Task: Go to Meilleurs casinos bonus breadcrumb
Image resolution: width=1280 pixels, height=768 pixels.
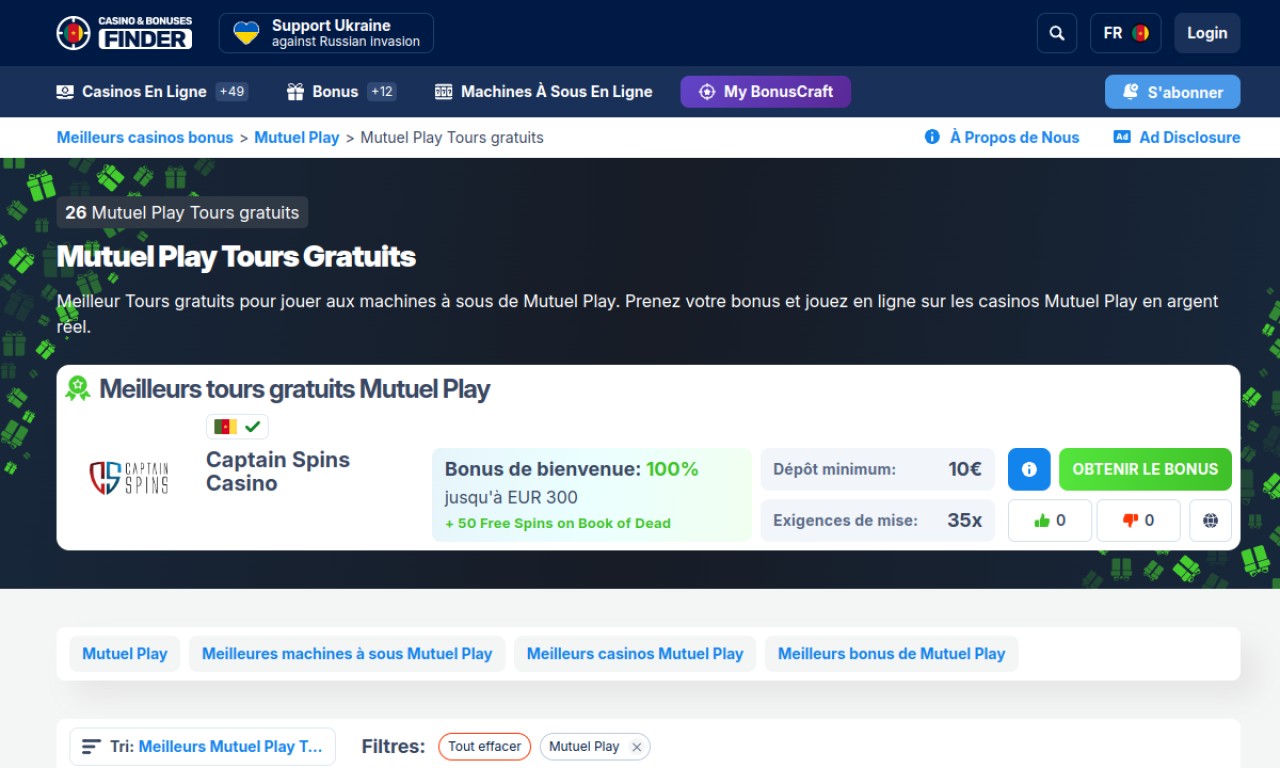Action: pyautogui.click(x=145, y=138)
